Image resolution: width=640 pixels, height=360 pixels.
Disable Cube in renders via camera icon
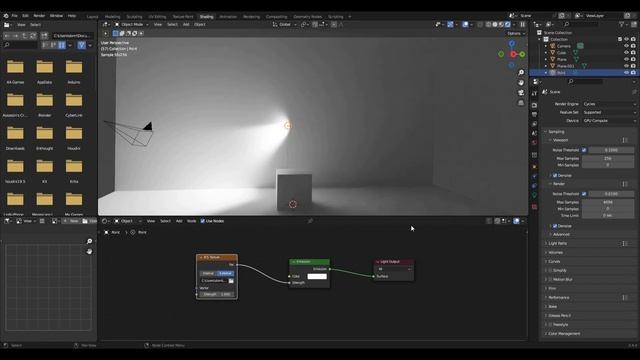(633, 53)
